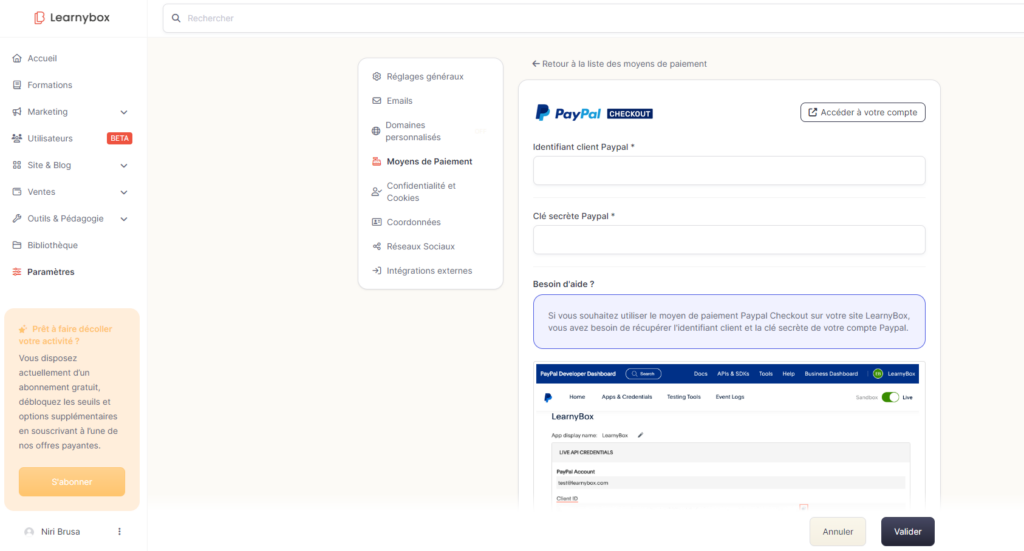Click the Annuler button
This screenshot has width=1024, height=551.
point(837,532)
